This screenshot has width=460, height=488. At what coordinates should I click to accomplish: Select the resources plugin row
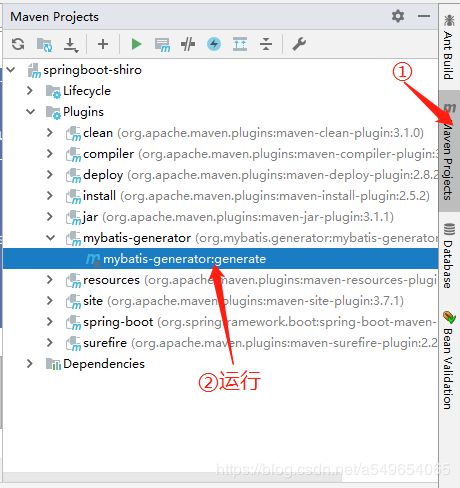point(221,280)
